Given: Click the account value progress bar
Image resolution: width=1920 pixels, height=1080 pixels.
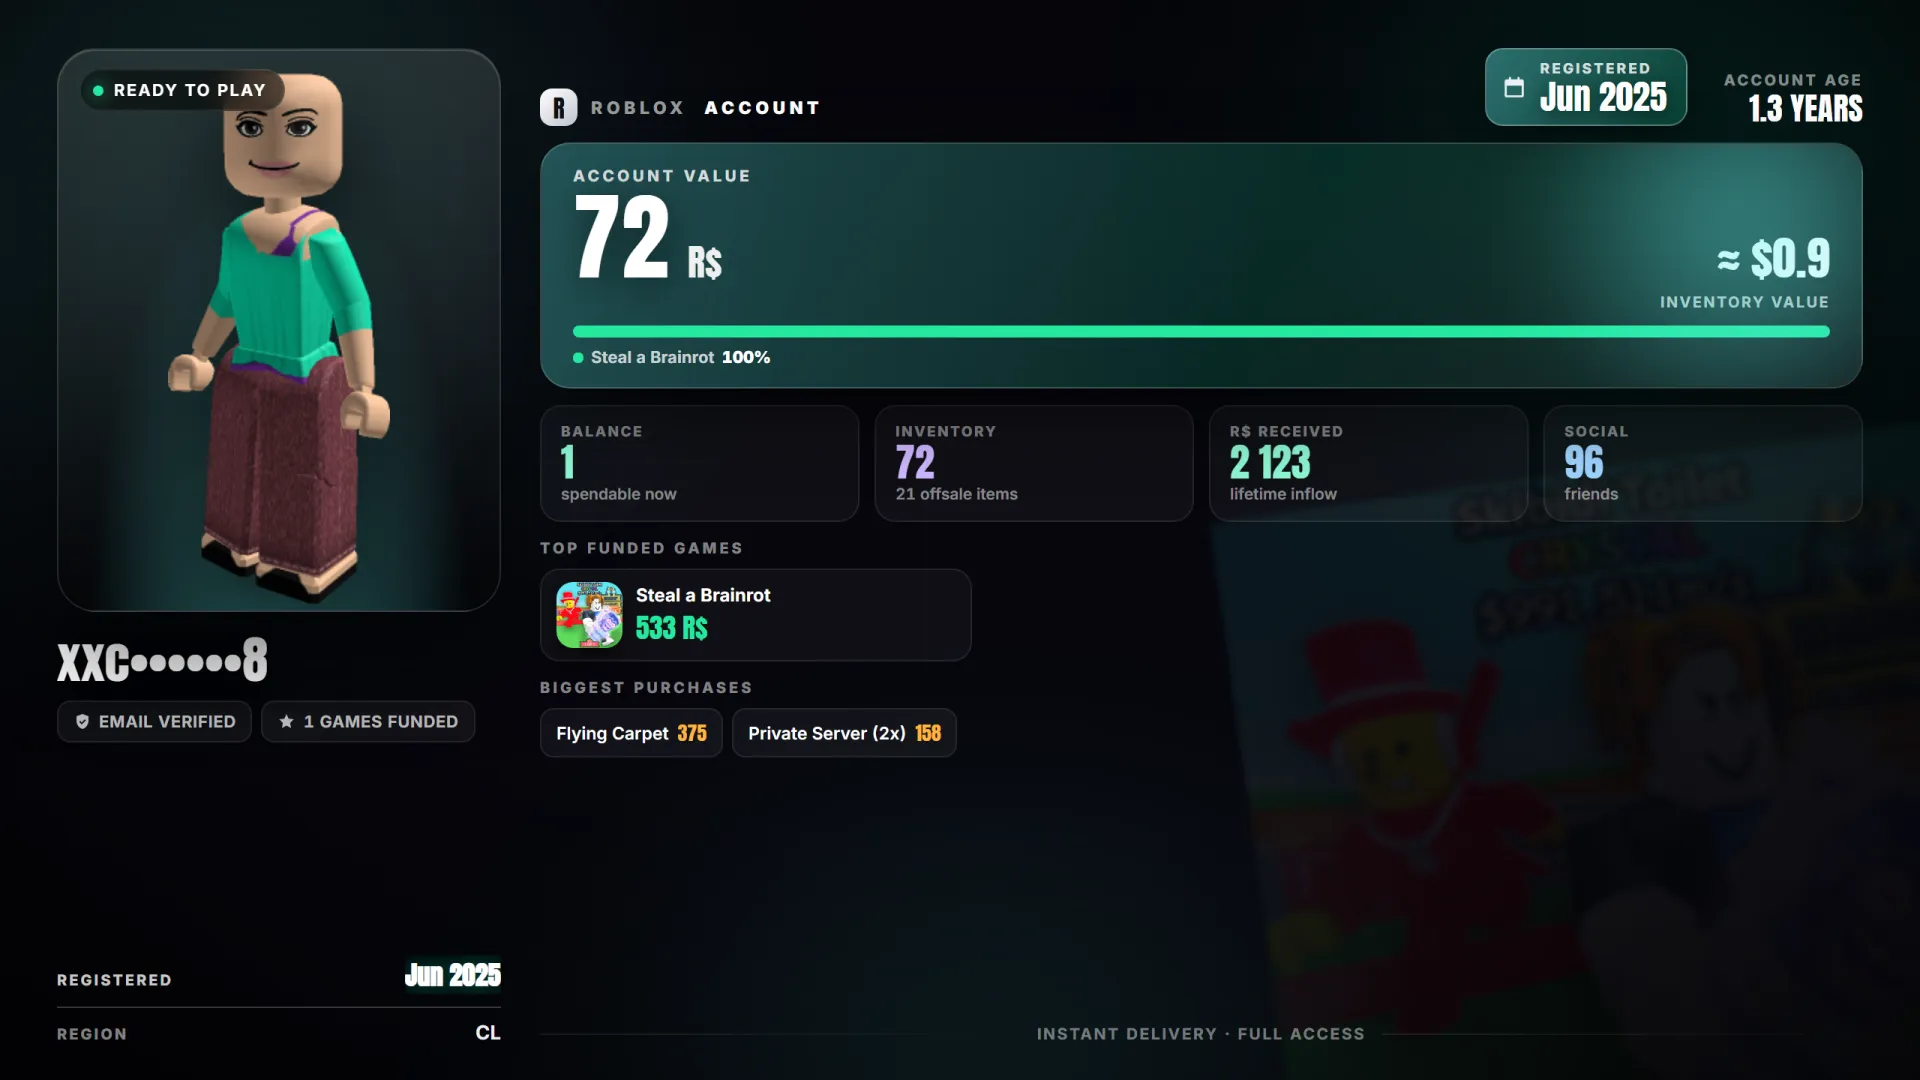Looking at the screenshot, I should pyautogui.click(x=1201, y=331).
